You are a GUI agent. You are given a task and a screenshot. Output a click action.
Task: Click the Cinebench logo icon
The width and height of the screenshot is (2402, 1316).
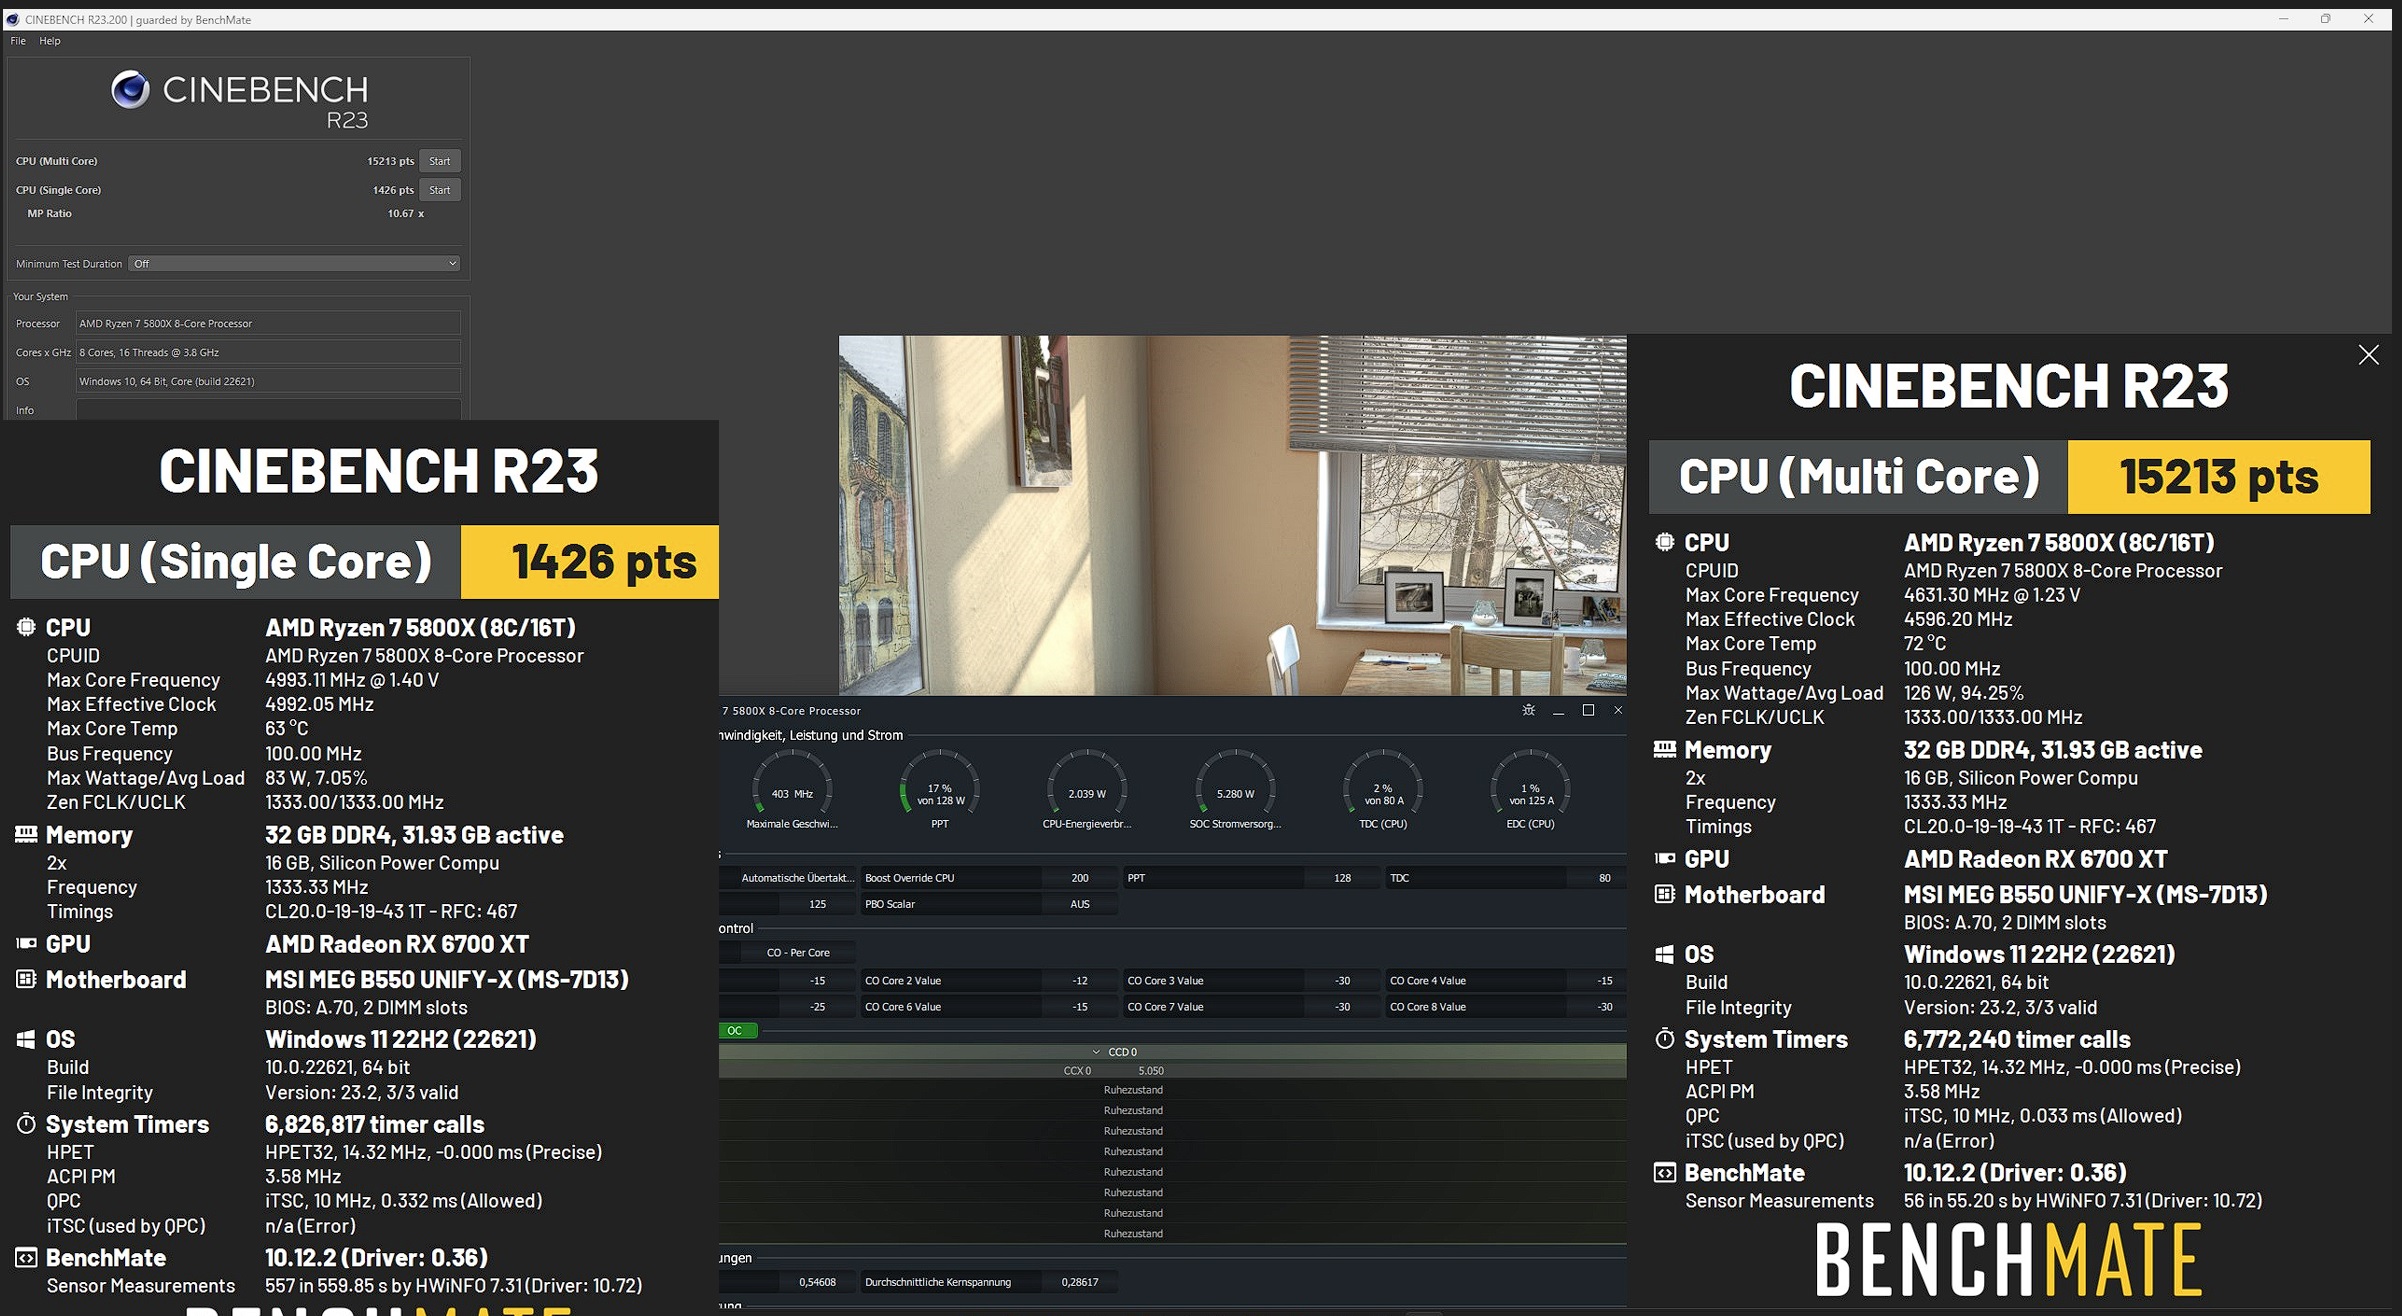(x=130, y=90)
